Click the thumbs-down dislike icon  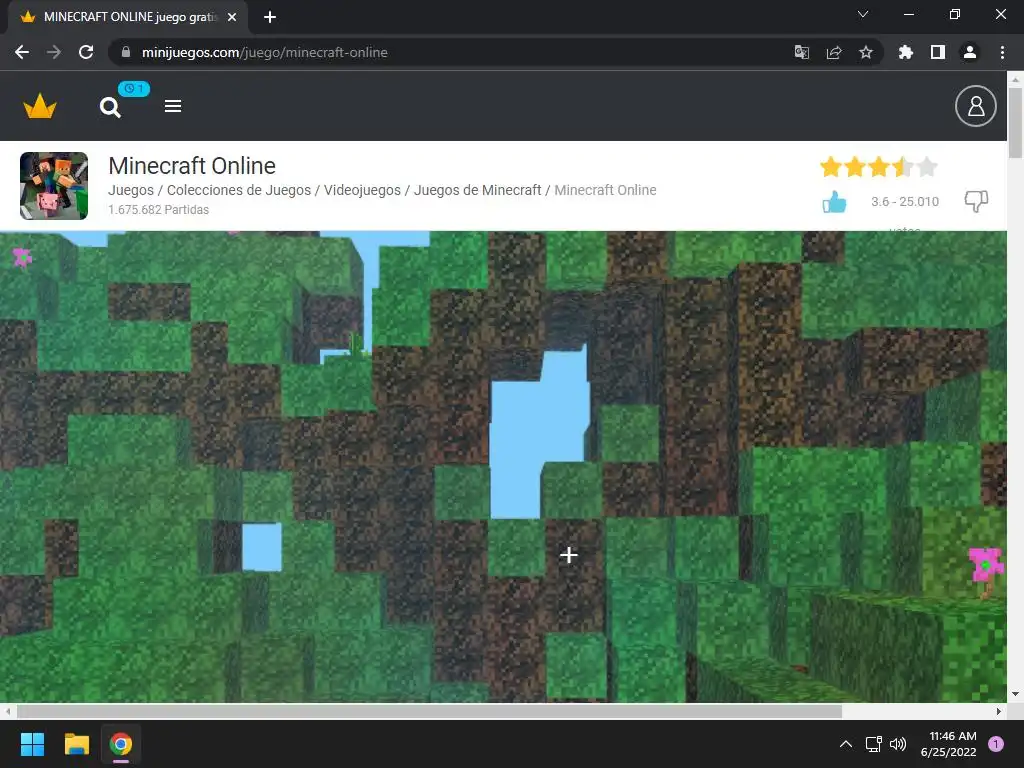(976, 201)
